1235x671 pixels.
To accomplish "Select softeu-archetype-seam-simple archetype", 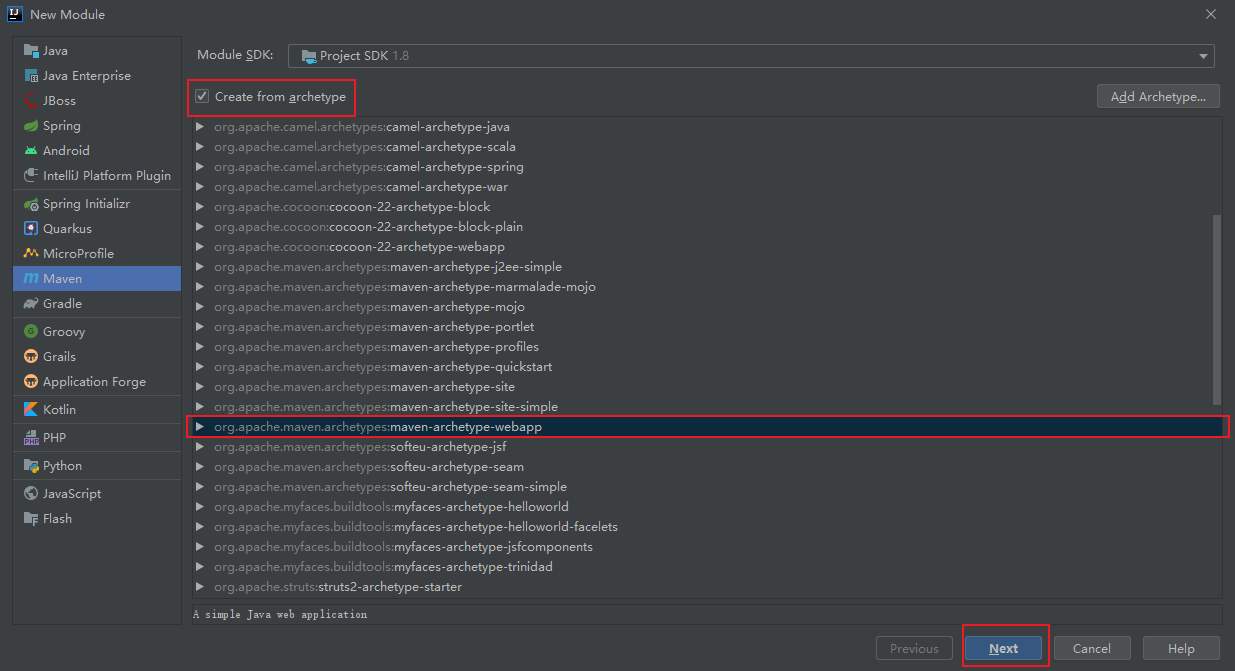I will pyautogui.click(x=706, y=487).
